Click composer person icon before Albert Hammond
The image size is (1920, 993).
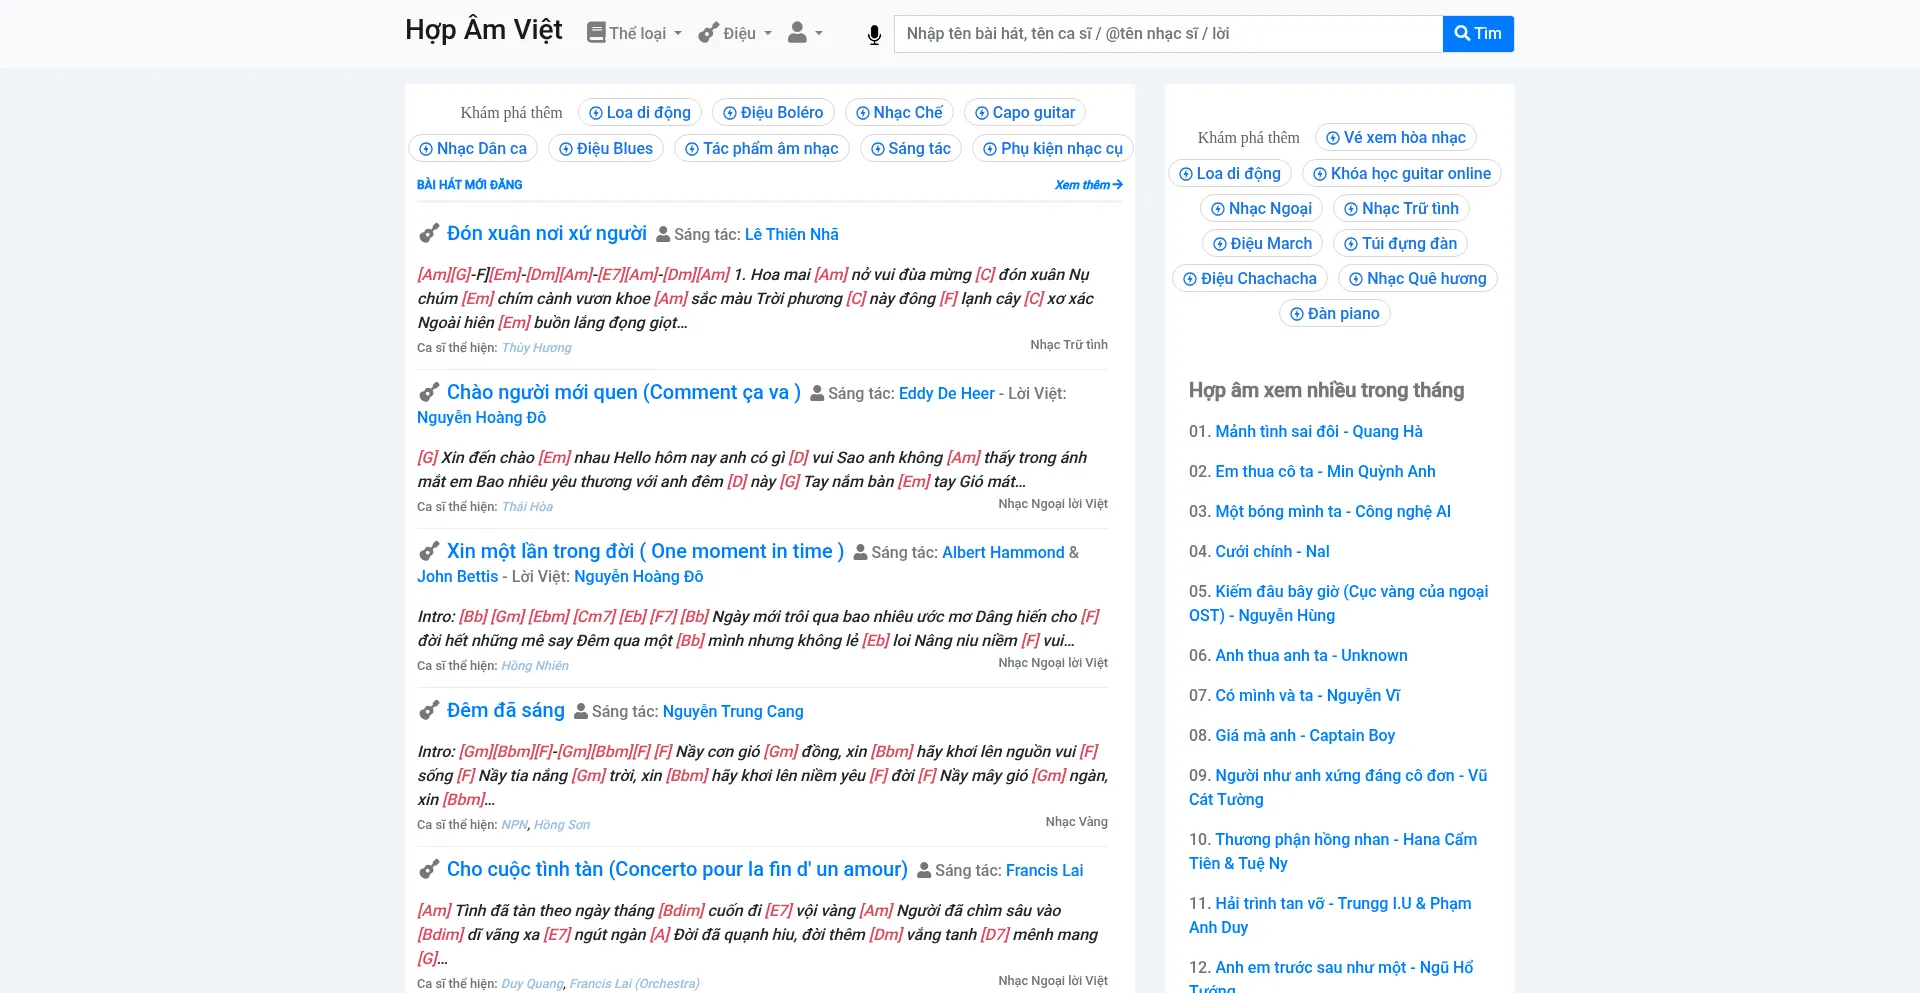[x=860, y=553]
